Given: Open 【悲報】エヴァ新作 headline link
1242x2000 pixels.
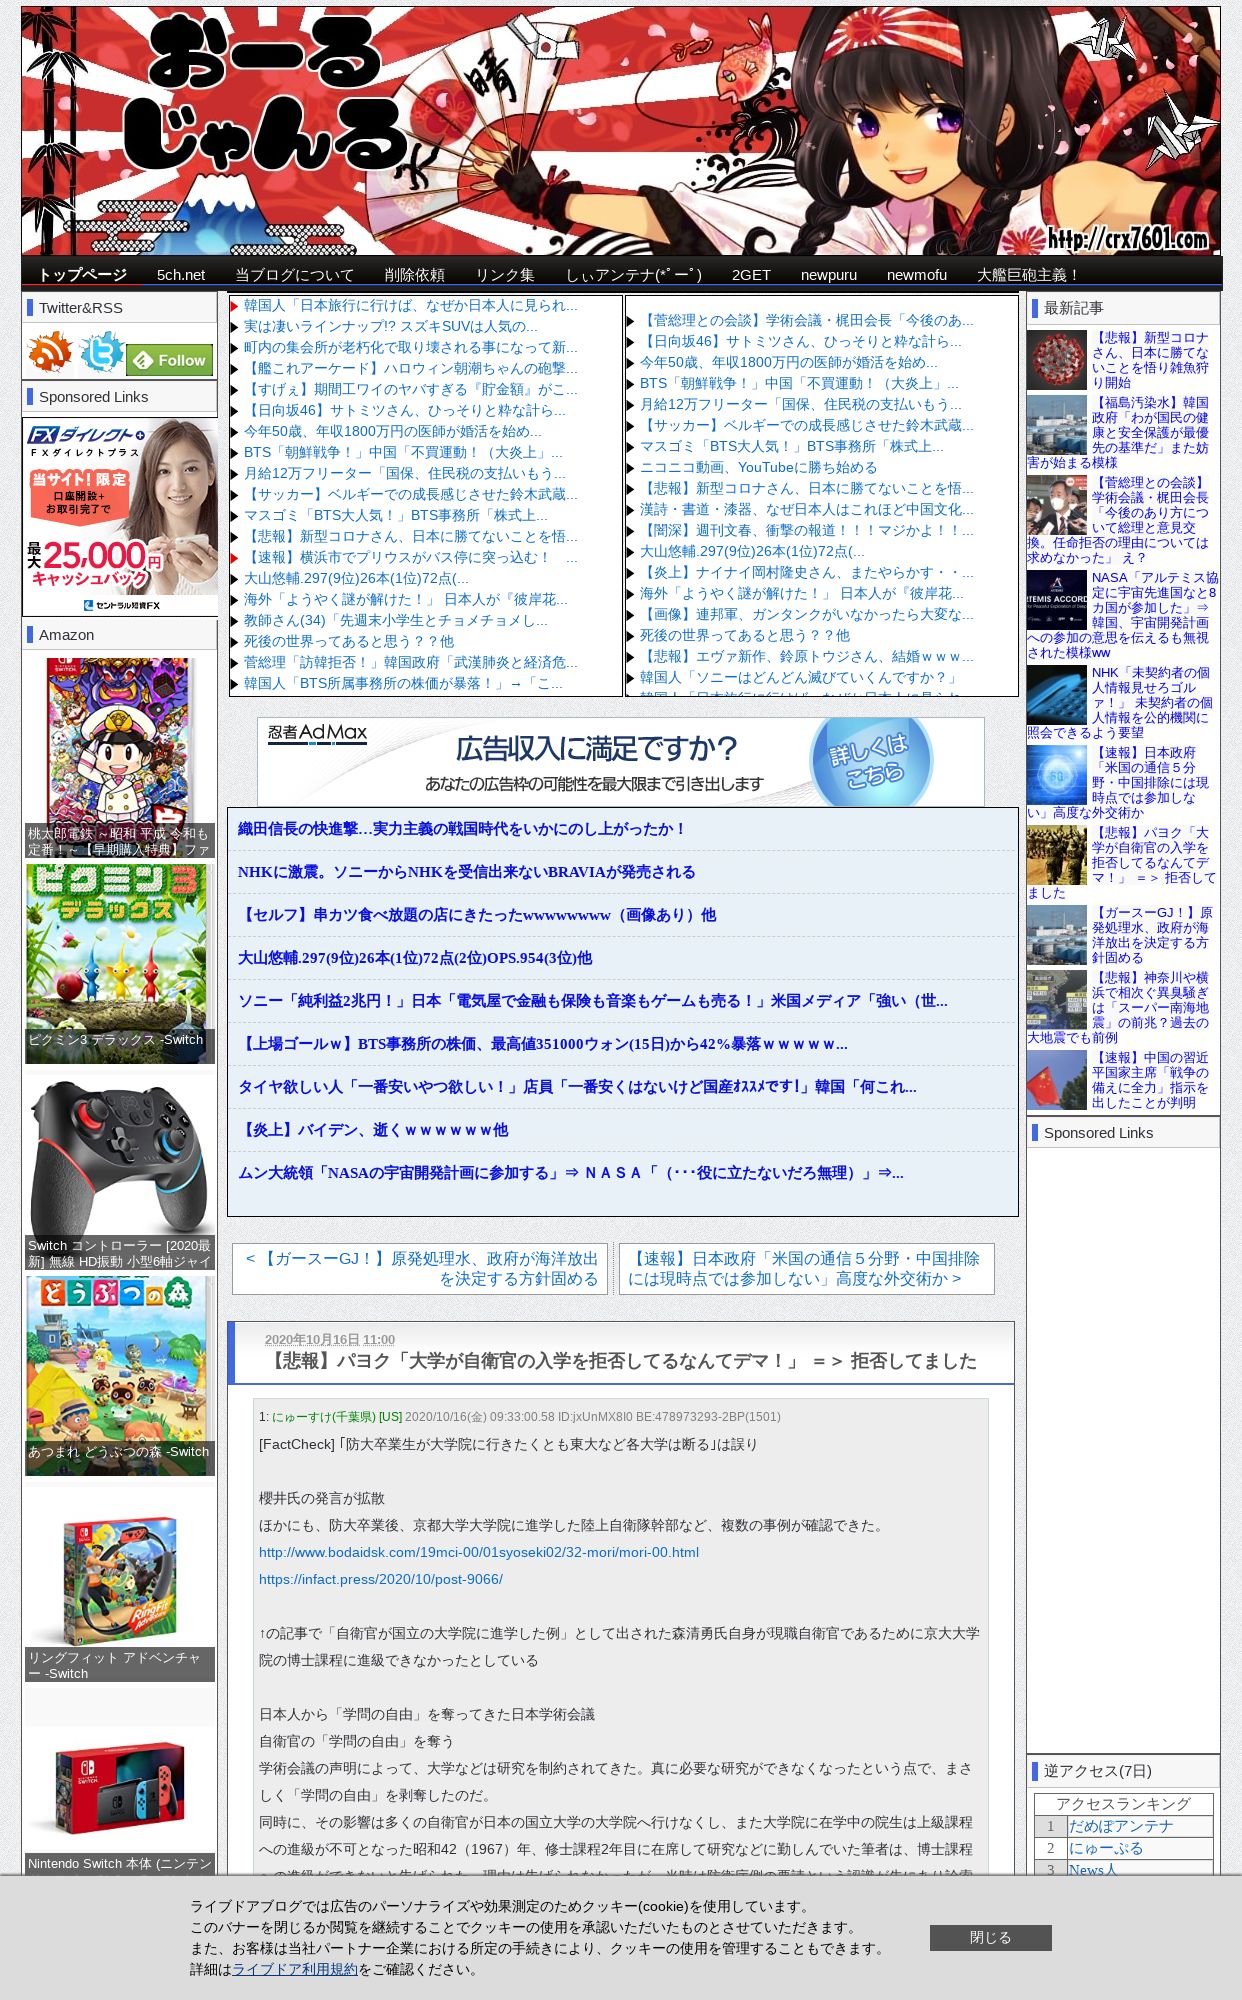Looking at the screenshot, I should [806, 656].
